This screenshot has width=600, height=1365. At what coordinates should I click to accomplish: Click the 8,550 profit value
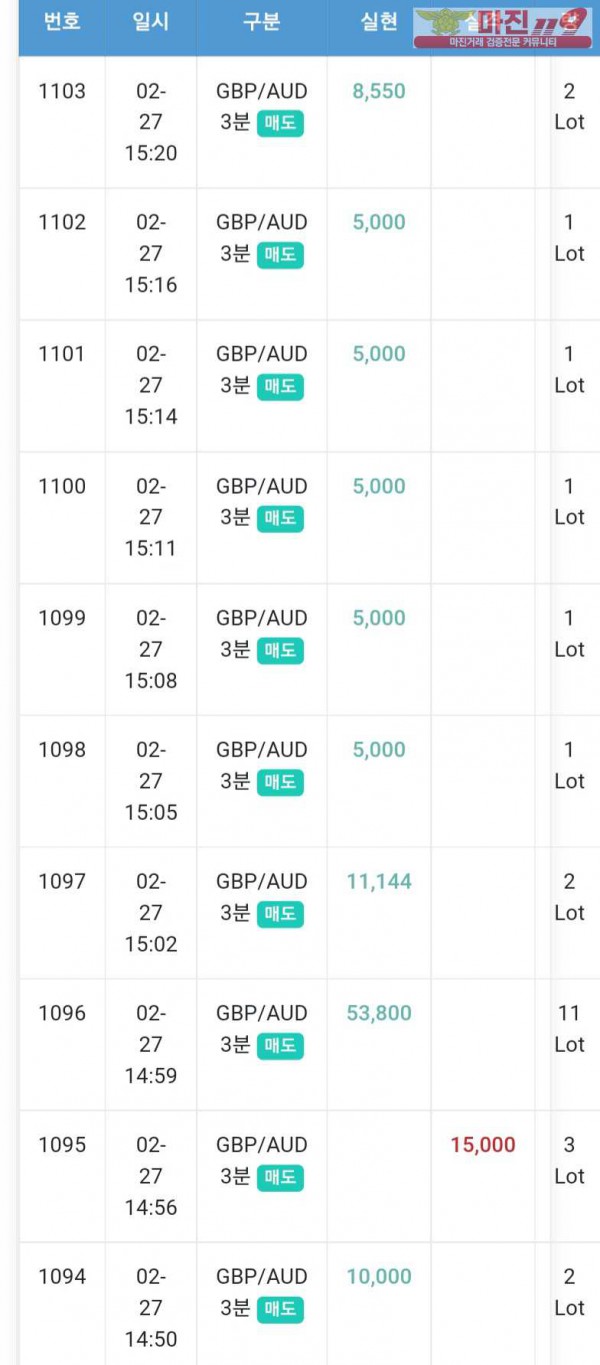(x=379, y=91)
